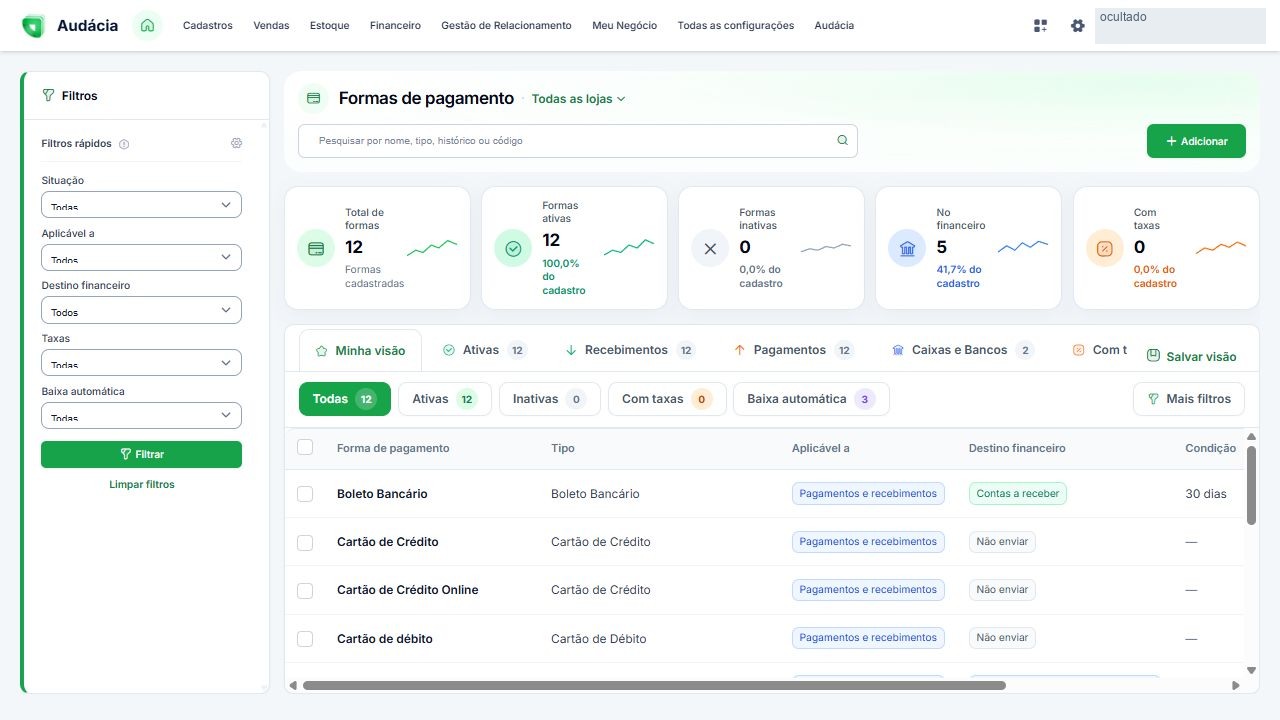
Task: Open the settings gear in top bar
Action: (1077, 26)
